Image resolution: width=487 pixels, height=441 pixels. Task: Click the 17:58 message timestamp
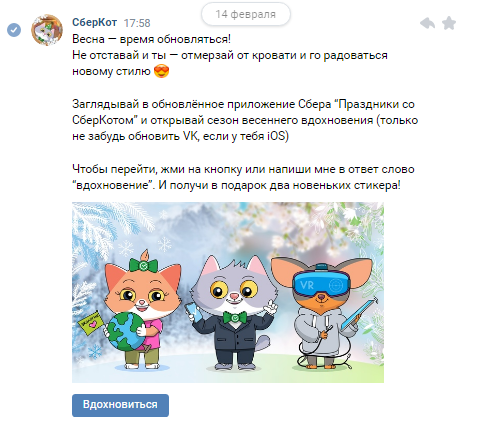(x=137, y=23)
